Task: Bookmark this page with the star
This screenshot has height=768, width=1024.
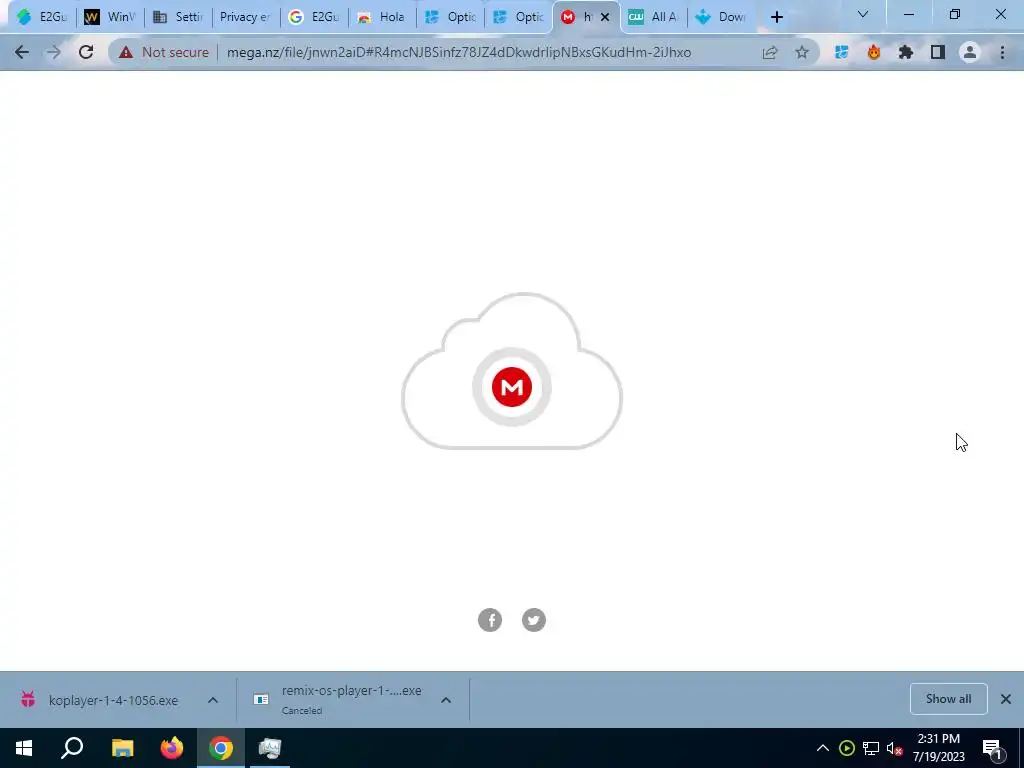Action: pos(802,52)
